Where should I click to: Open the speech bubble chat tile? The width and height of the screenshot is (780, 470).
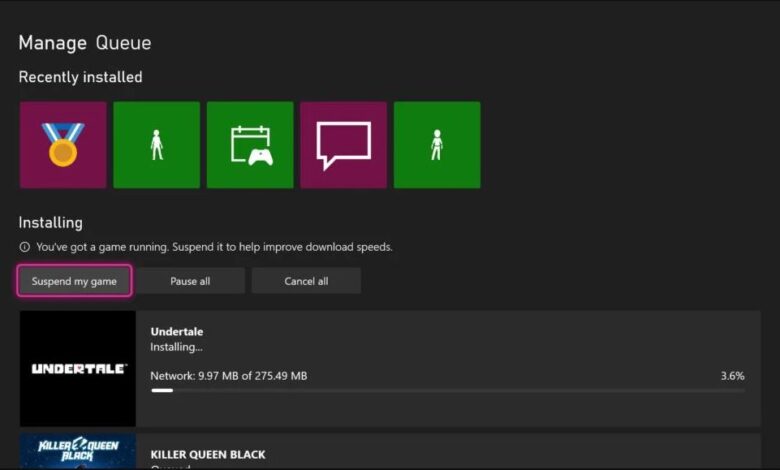pos(343,145)
